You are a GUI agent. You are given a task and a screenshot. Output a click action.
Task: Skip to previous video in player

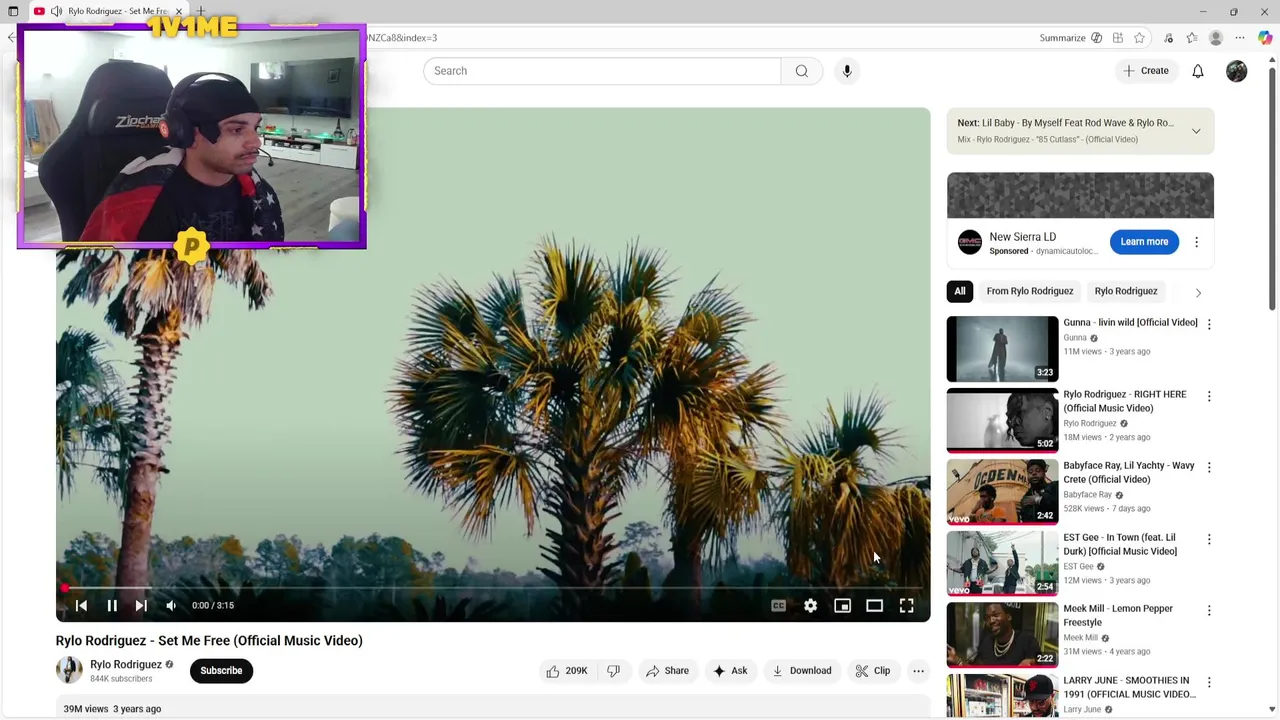click(81, 605)
